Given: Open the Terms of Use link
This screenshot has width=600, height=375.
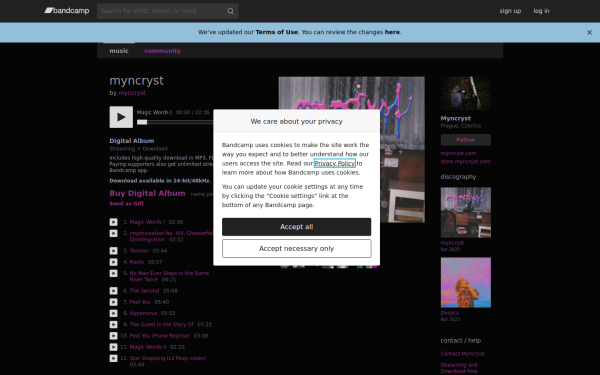Looking at the screenshot, I should 277,32.
